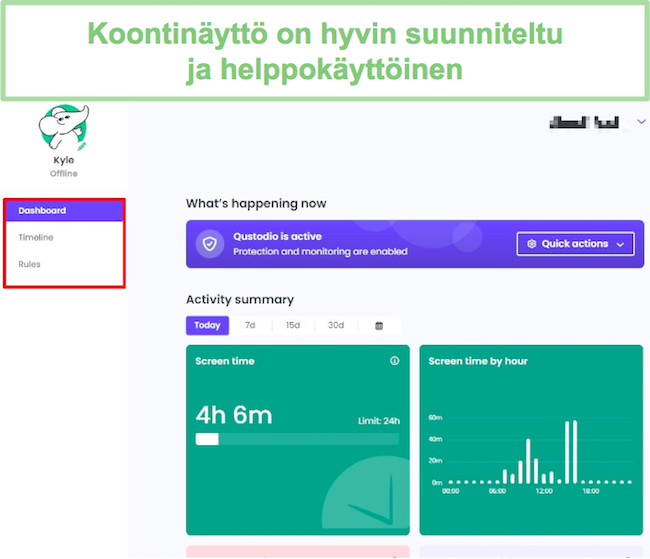
Task: Click Kyle's elephant avatar picture
Action: click(x=64, y=127)
